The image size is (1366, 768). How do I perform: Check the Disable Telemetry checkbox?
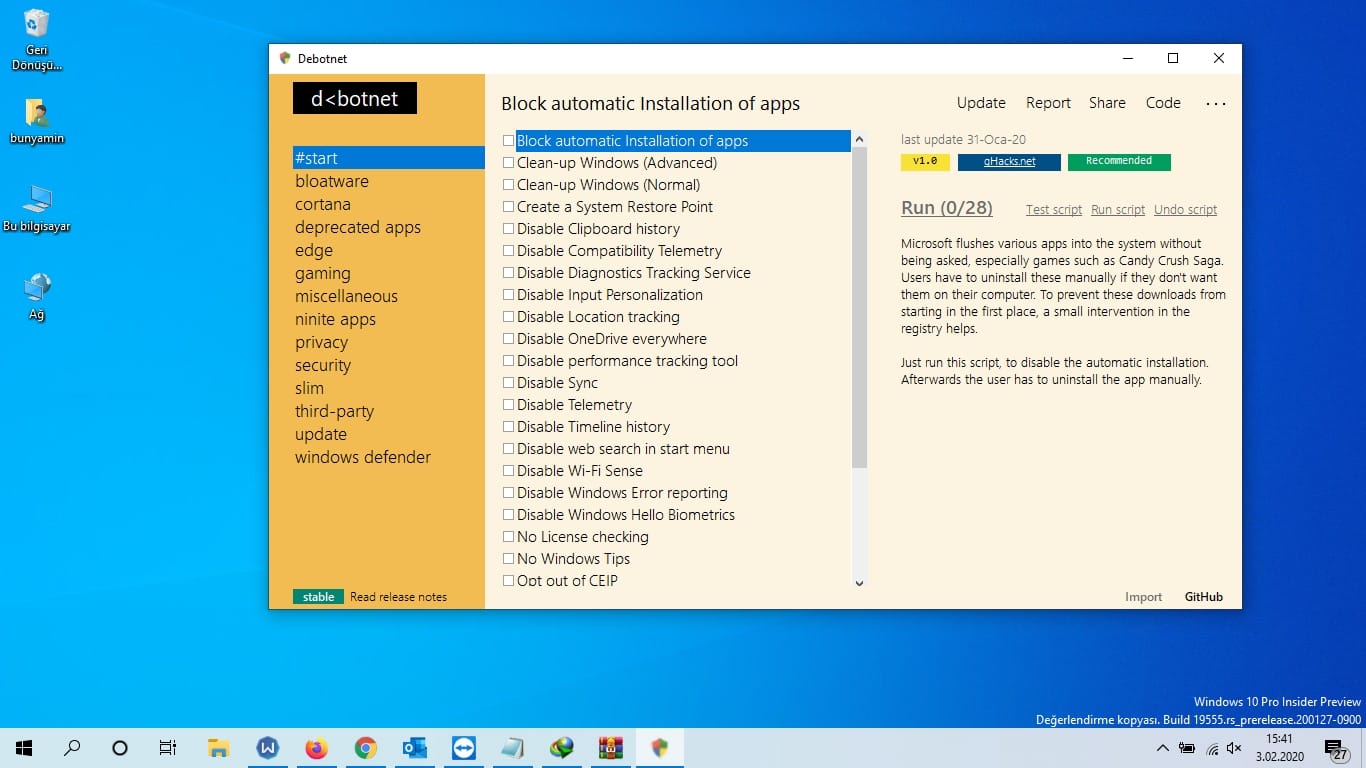[x=508, y=405]
